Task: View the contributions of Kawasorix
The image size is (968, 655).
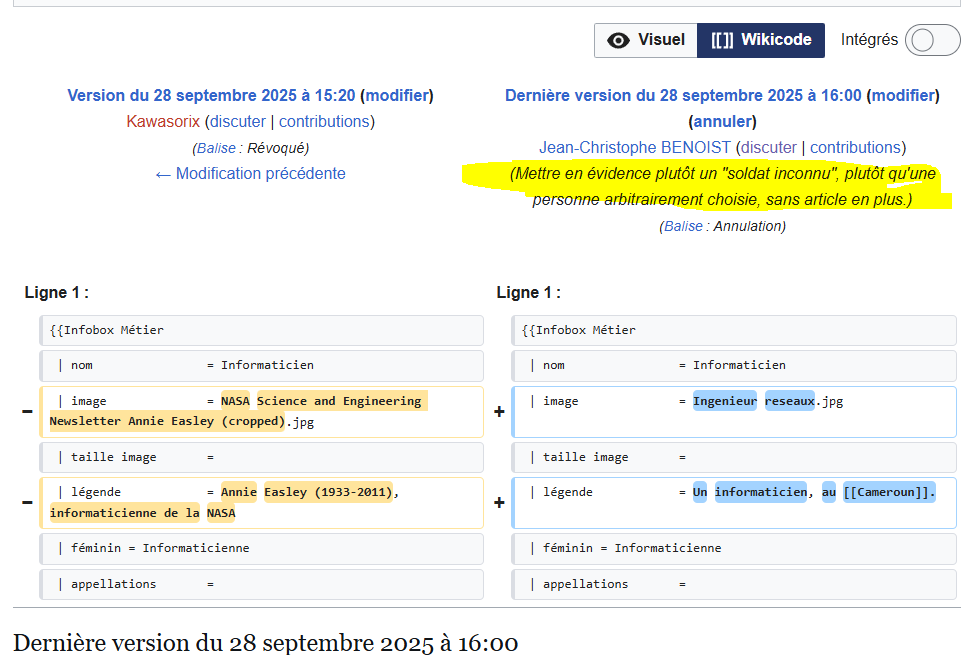Action: (324, 122)
